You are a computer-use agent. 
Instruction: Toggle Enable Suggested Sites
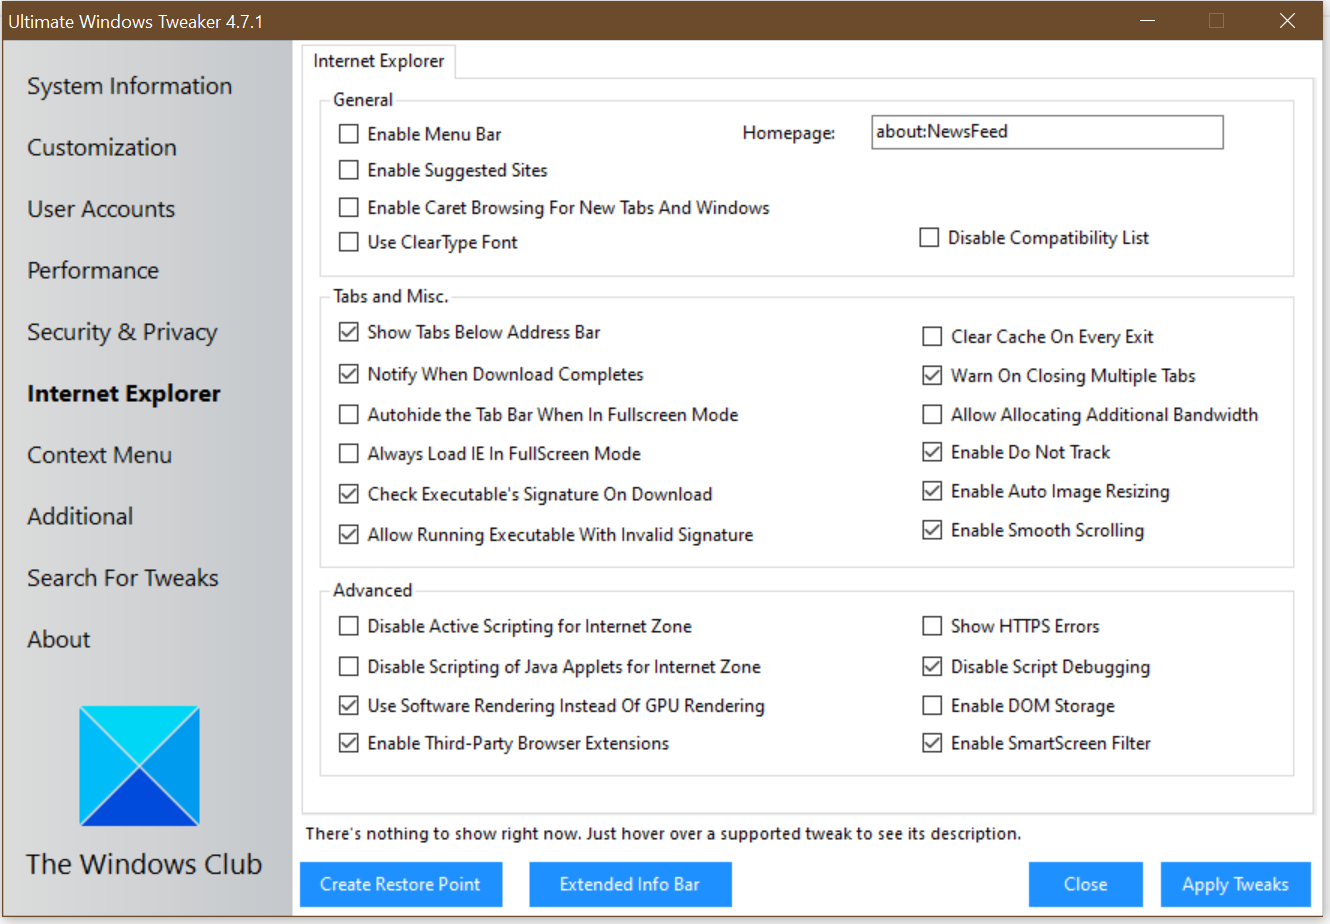(349, 170)
